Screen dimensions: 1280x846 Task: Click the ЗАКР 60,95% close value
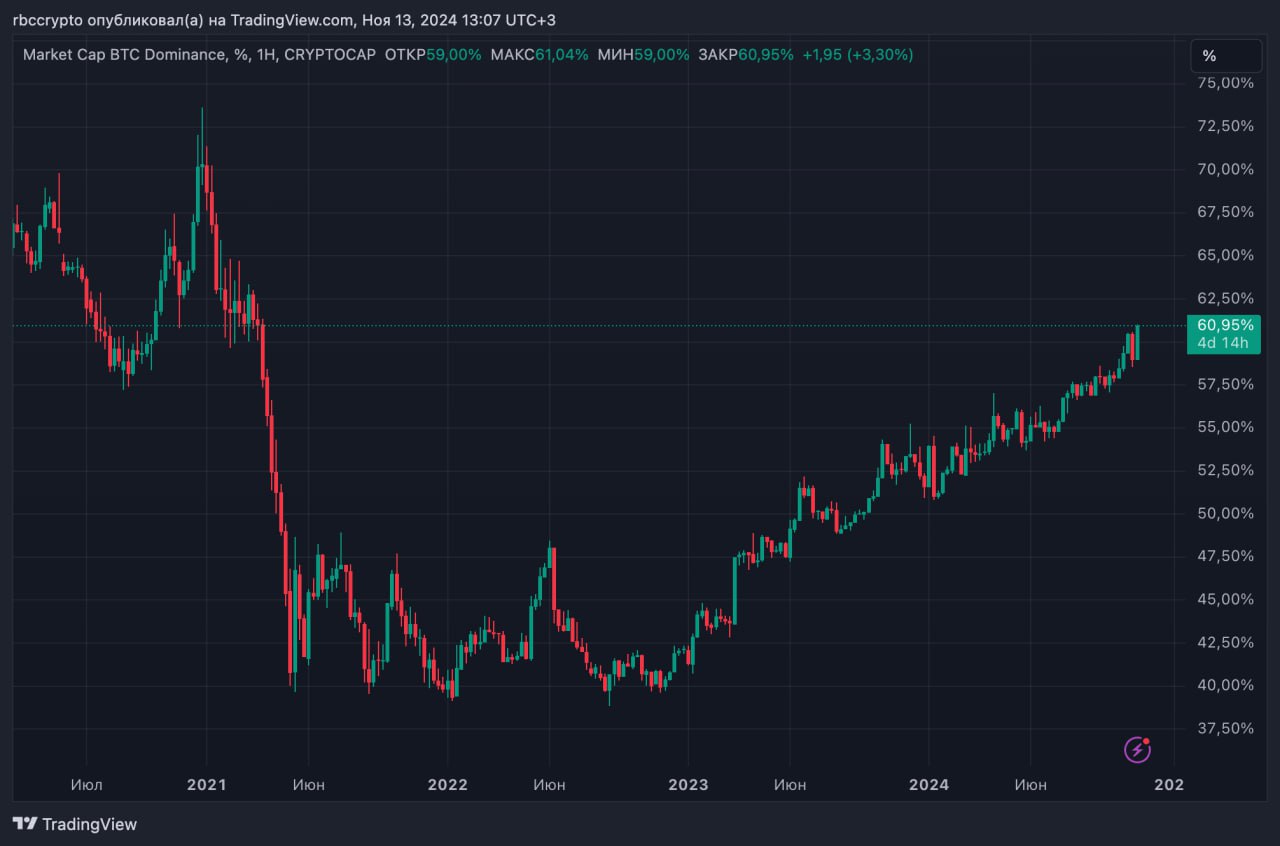click(x=746, y=55)
